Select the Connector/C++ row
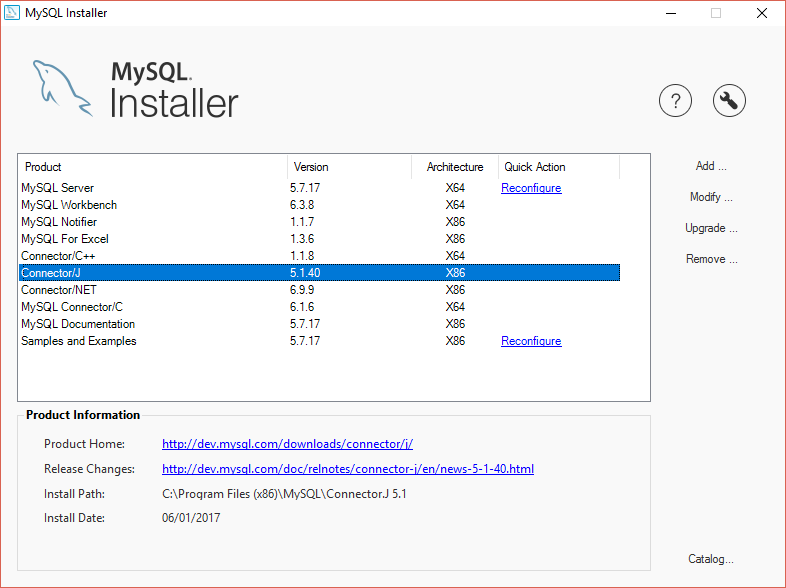Image resolution: width=786 pixels, height=588 pixels. click(319, 256)
